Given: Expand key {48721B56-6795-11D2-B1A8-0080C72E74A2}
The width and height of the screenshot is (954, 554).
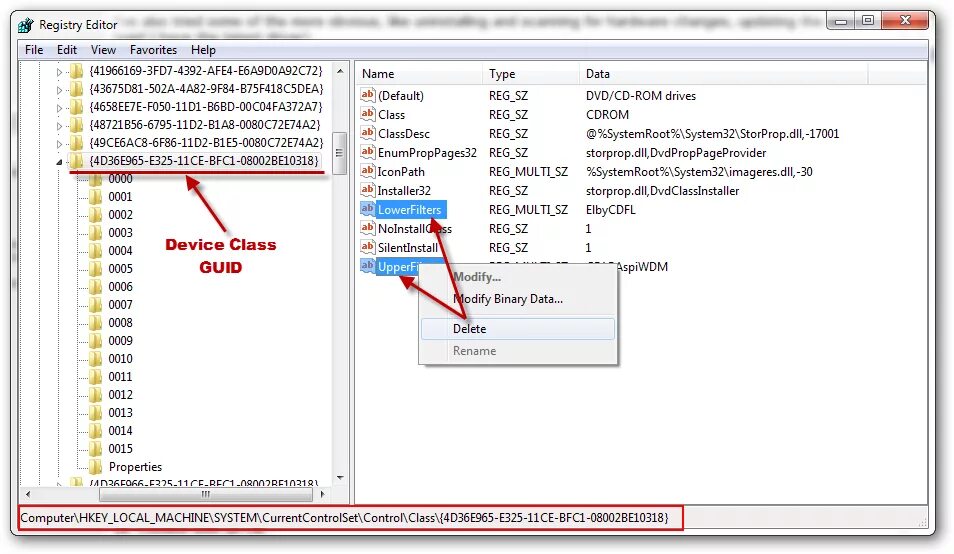Looking at the screenshot, I should [59, 126].
